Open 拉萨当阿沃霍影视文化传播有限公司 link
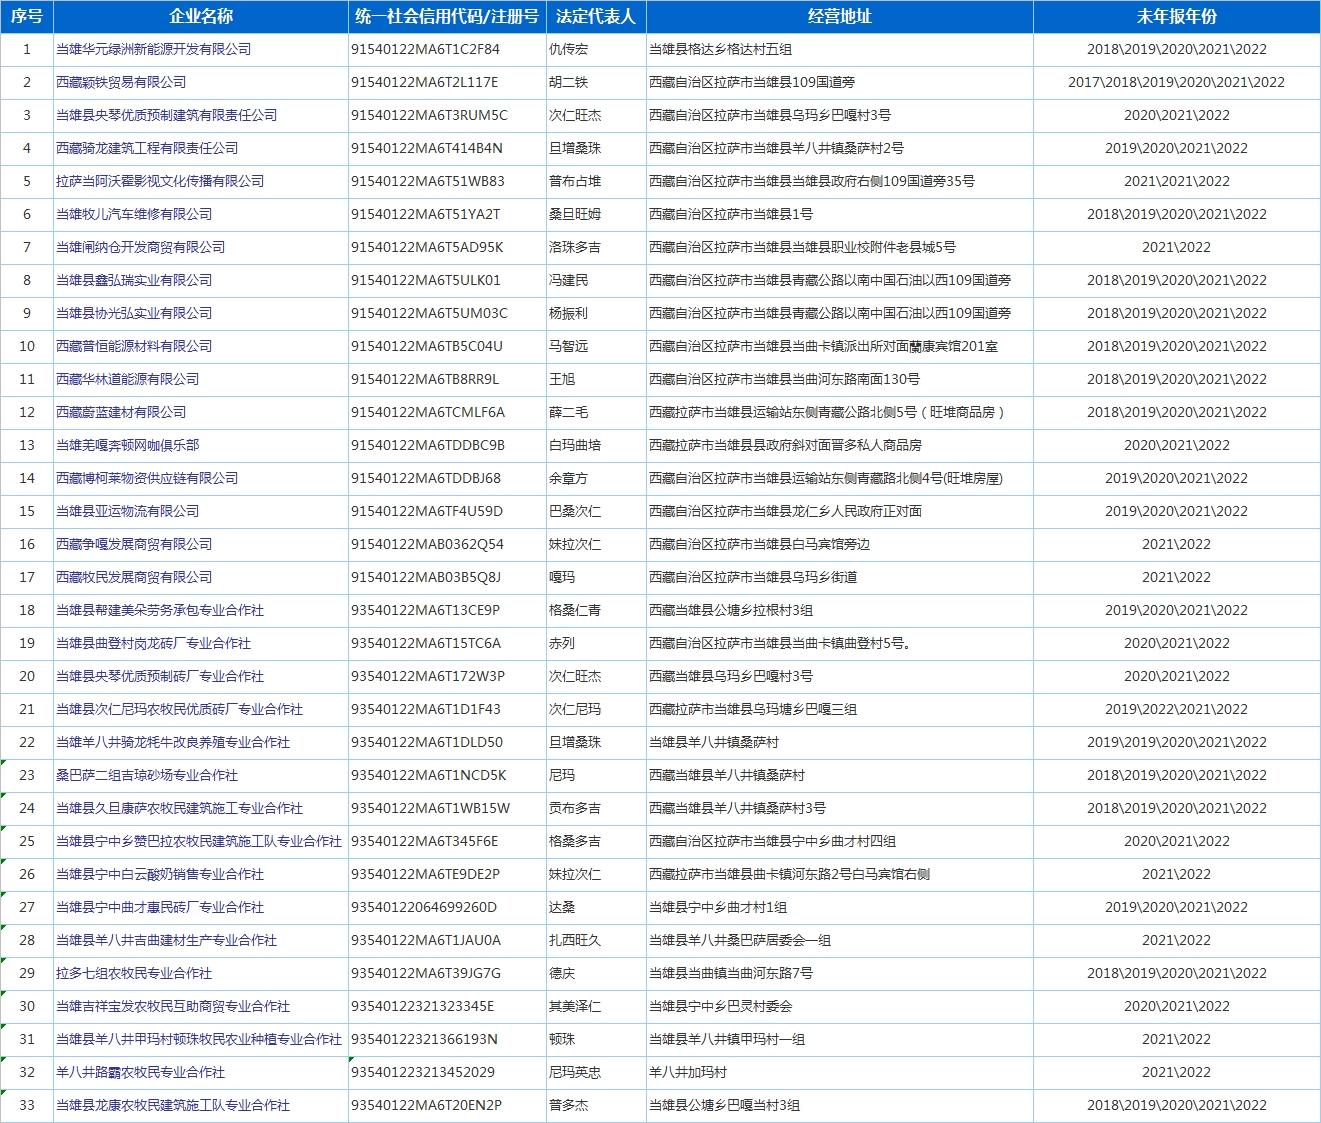This screenshot has width=1321, height=1123. click(160, 181)
